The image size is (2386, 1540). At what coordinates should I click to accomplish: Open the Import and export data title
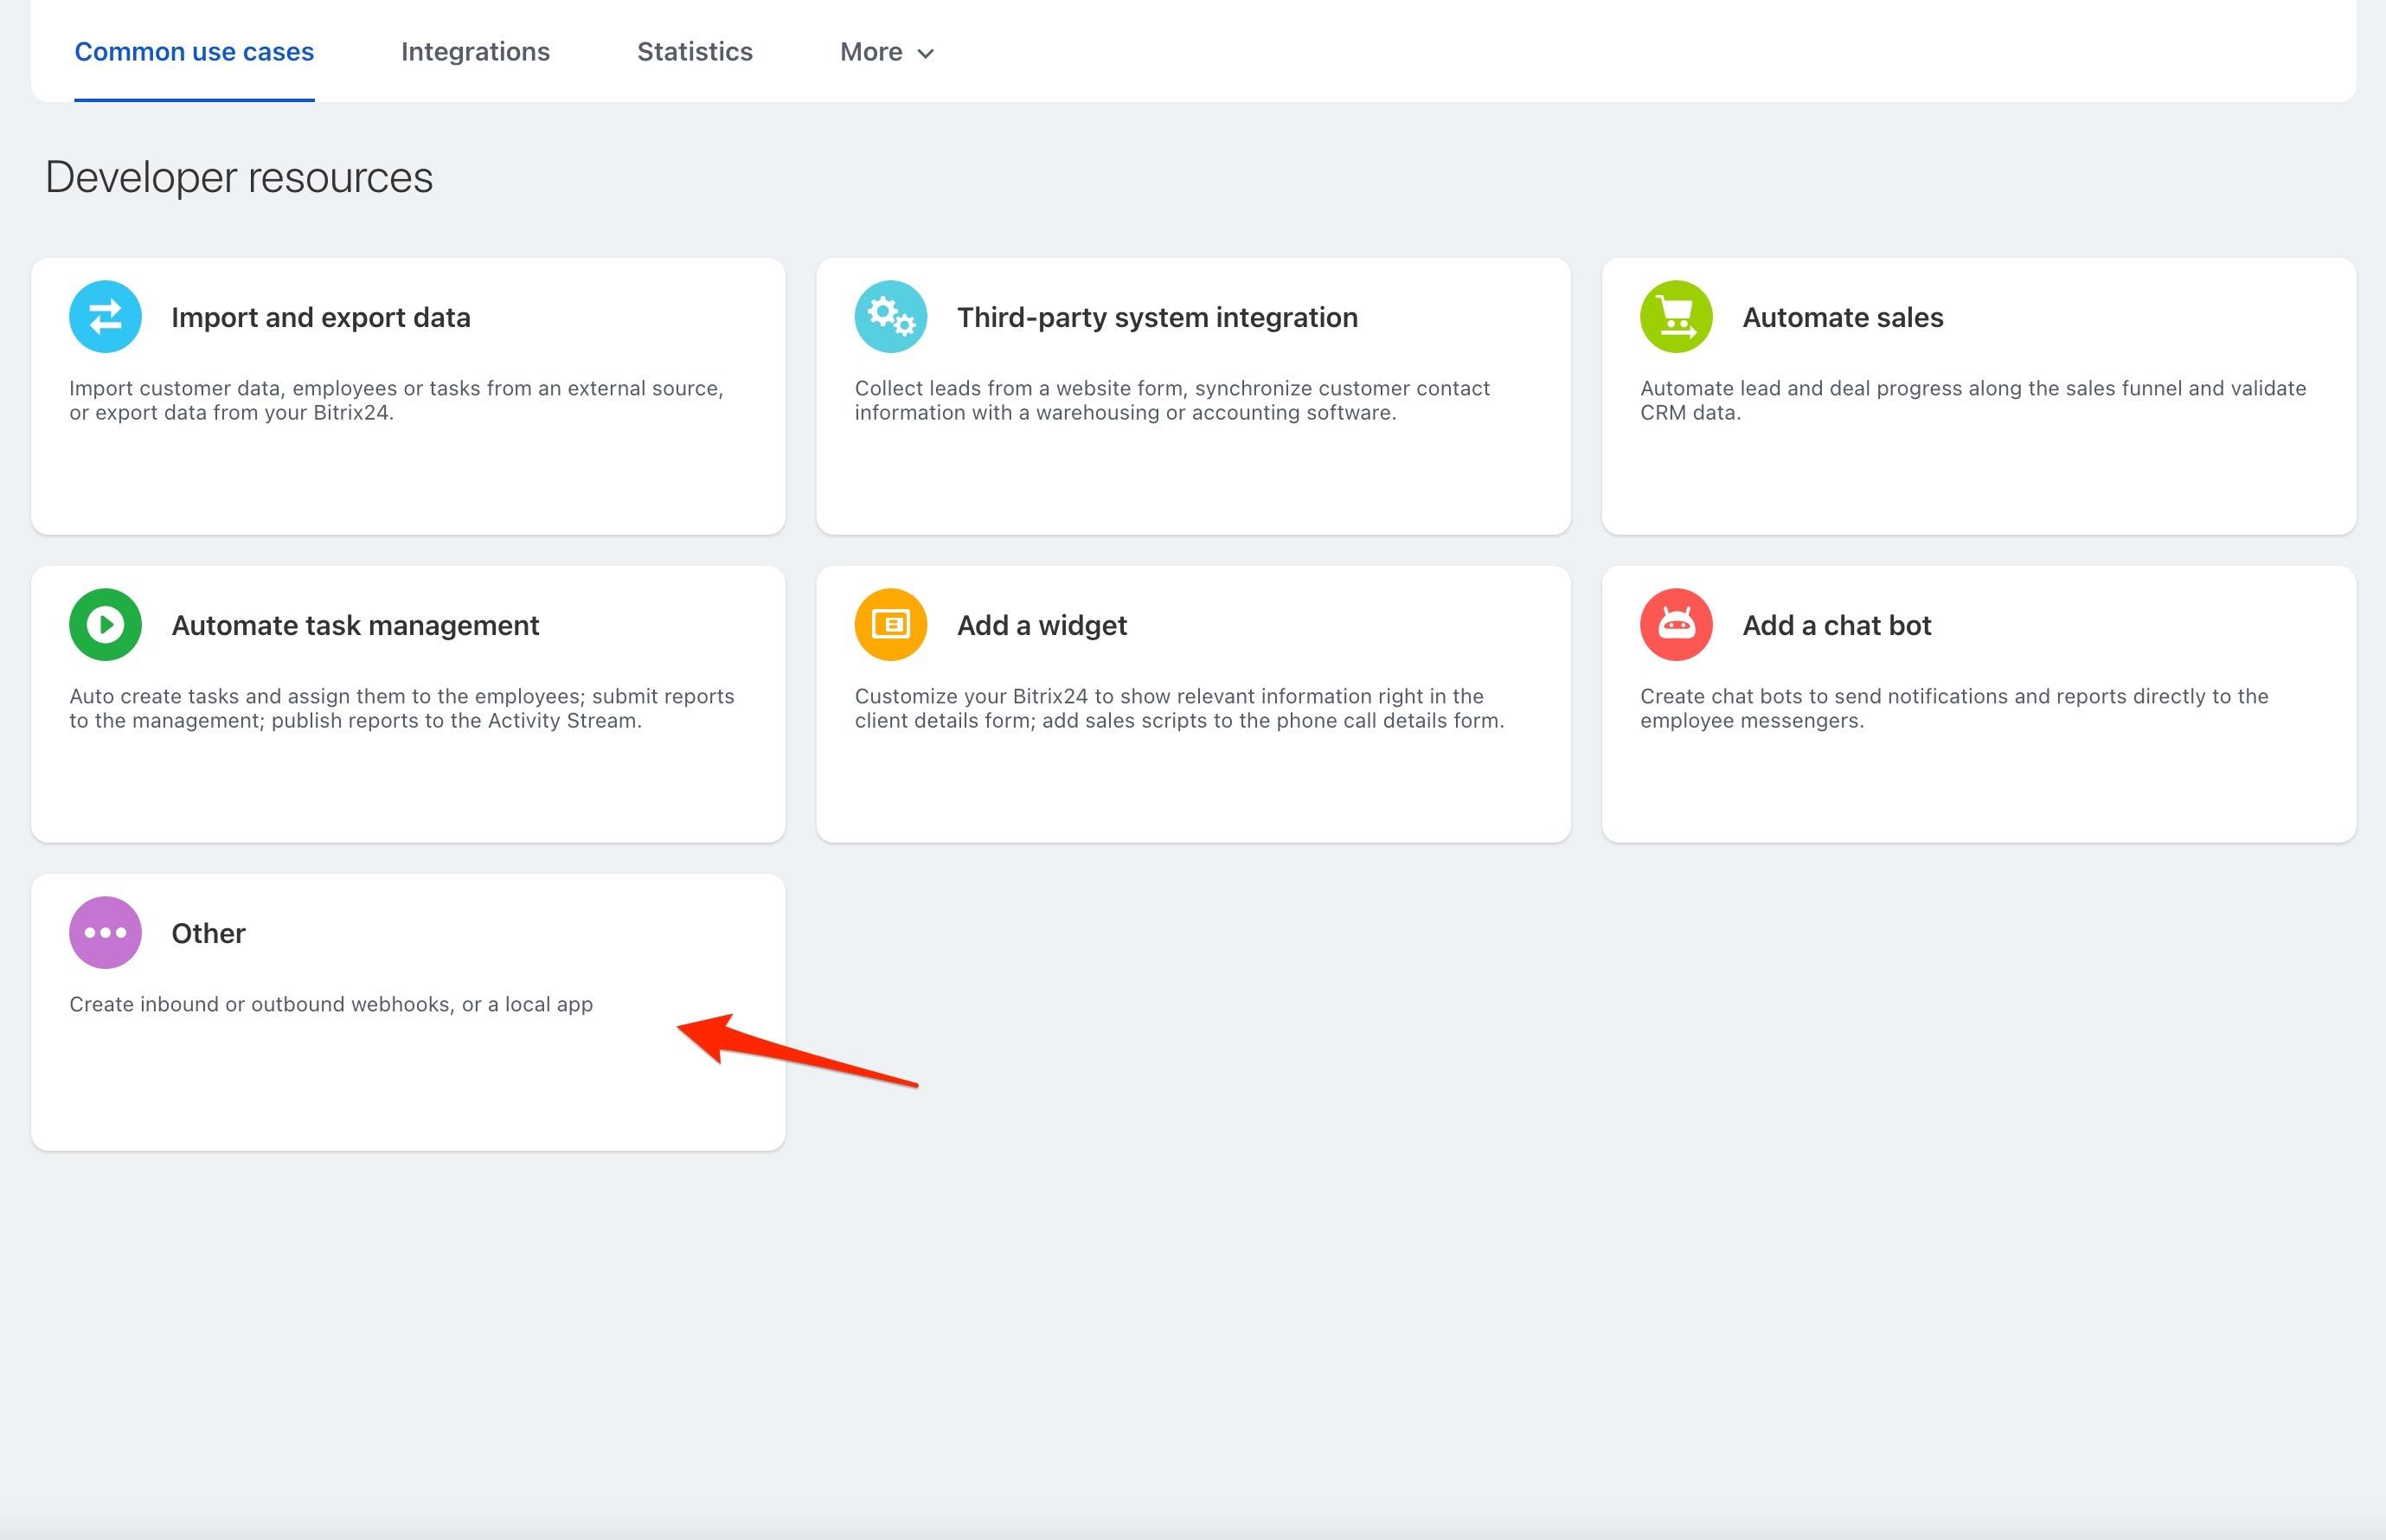(x=320, y=317)
